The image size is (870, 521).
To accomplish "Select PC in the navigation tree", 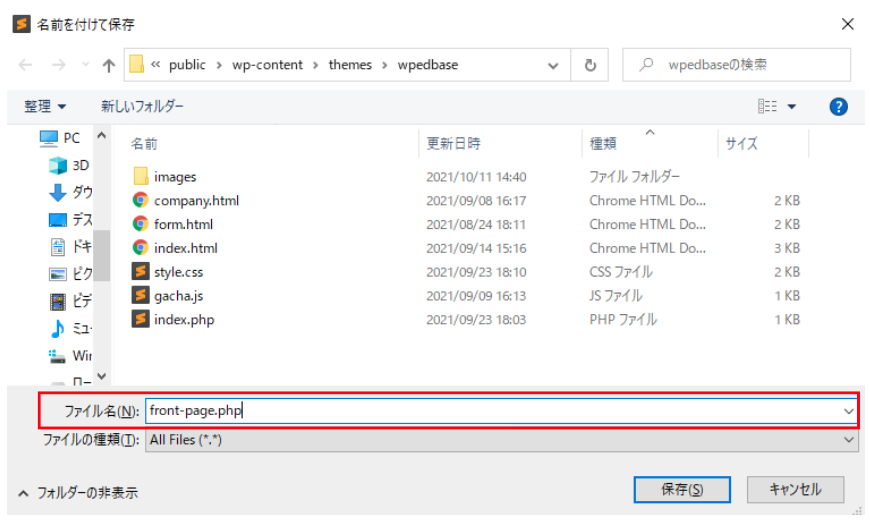I will click(x=60, y=138).
